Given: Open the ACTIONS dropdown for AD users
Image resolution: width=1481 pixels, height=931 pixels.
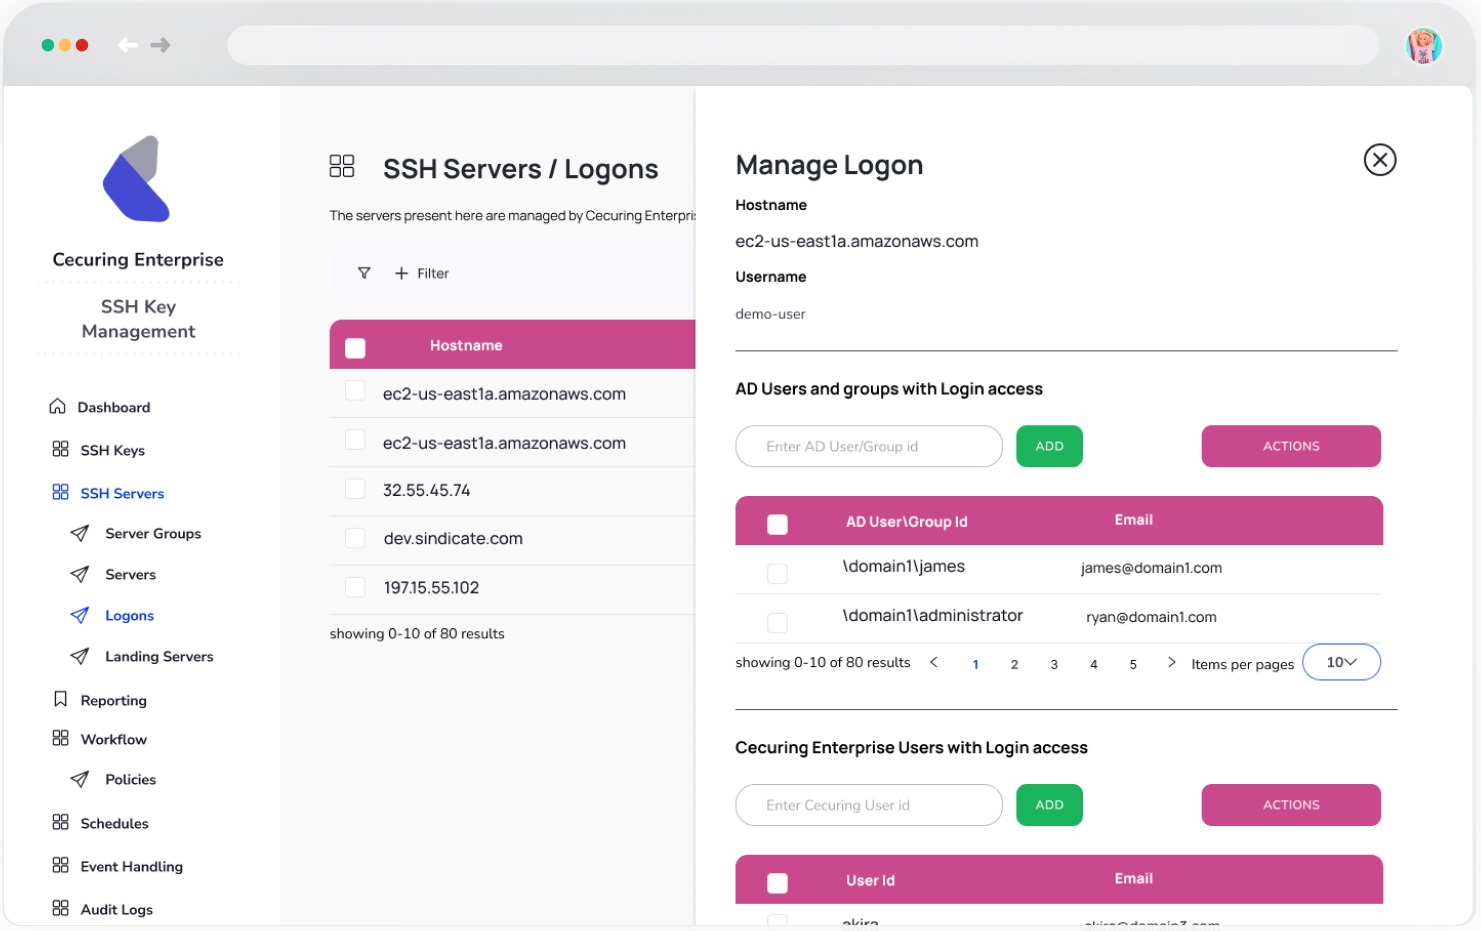Looking at the screenshot, I should pyautogui.click(x=1290, y=446).
